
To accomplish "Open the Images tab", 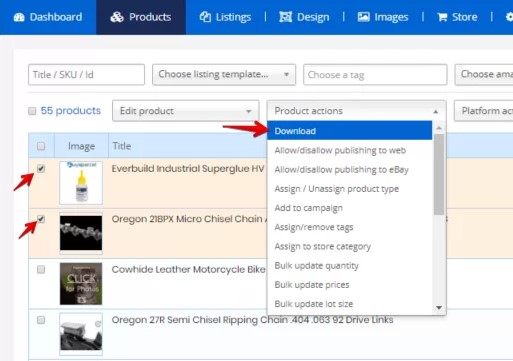I will (383, 17).
